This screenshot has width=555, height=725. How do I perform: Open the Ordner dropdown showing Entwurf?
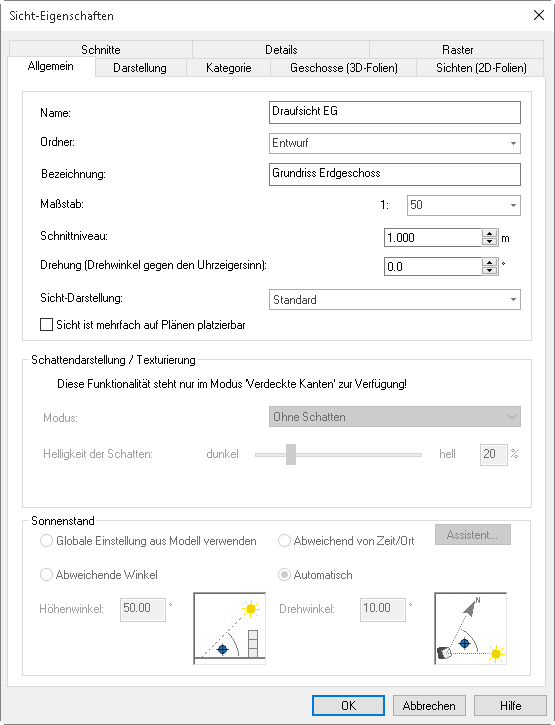tap(395, 143)
